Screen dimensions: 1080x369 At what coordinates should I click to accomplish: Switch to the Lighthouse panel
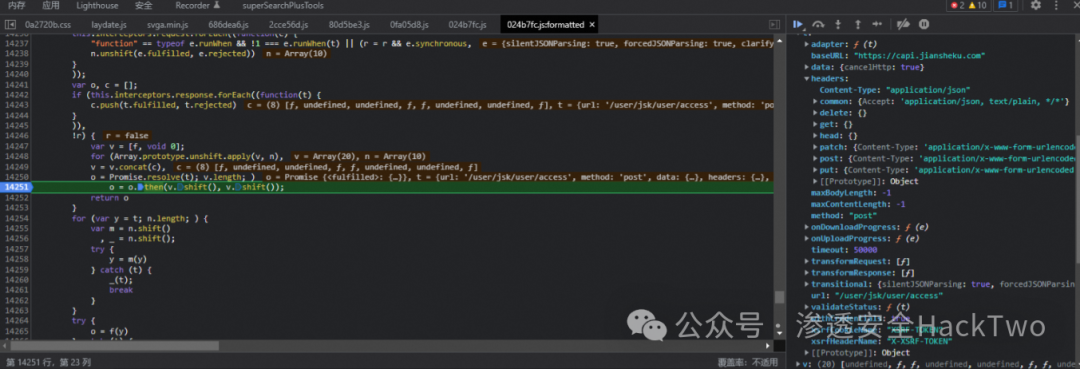96,6
